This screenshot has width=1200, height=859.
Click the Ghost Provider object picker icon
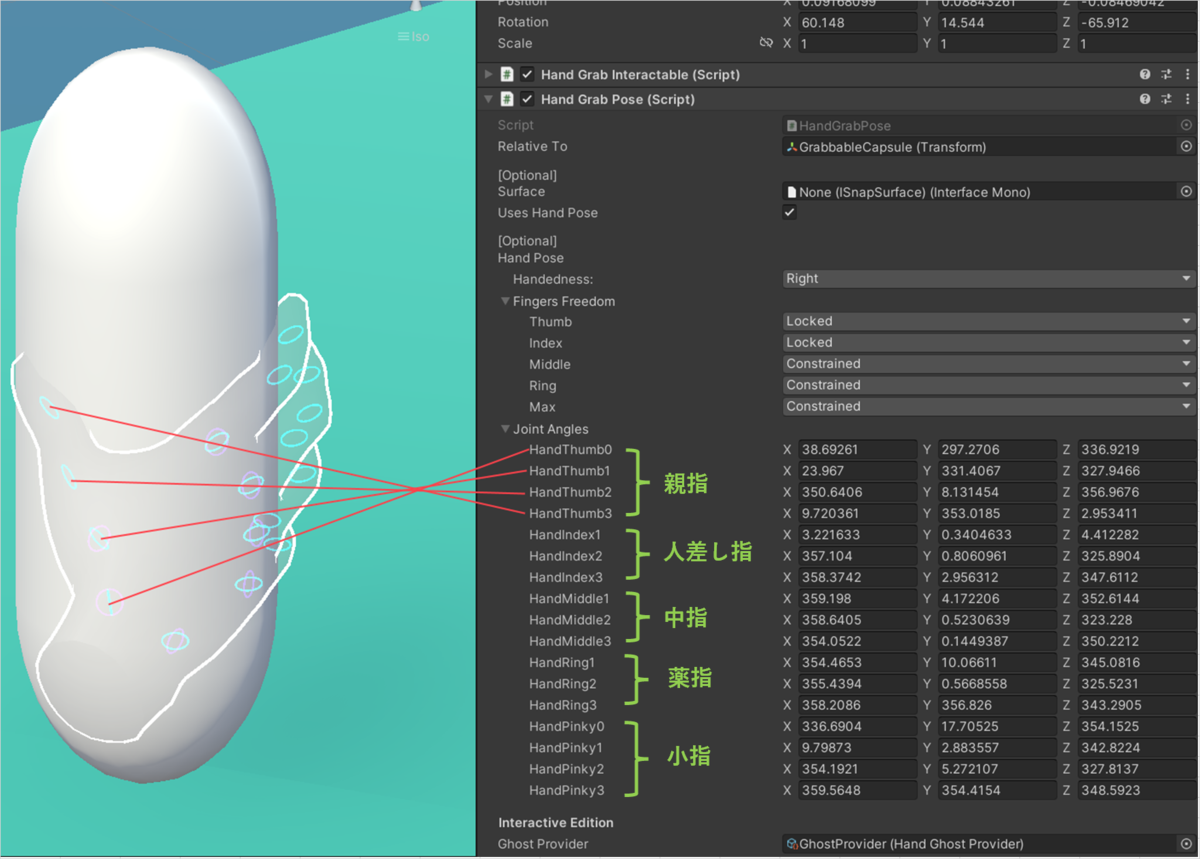pos(1186,843)
